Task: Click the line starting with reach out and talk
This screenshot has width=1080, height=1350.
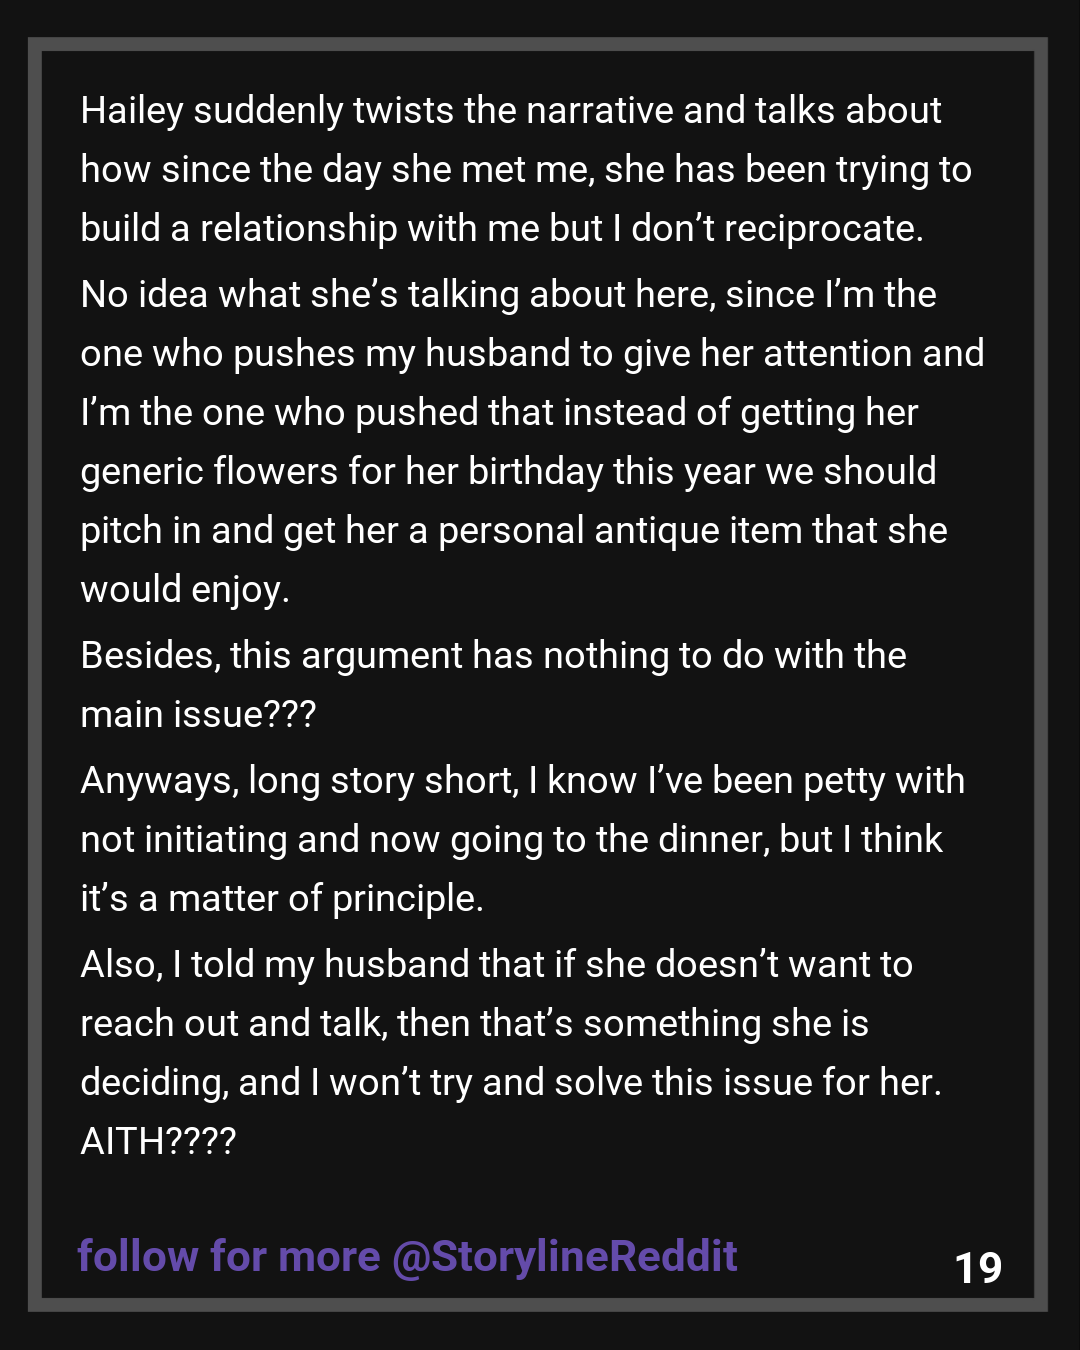Action: [474, 1024]
